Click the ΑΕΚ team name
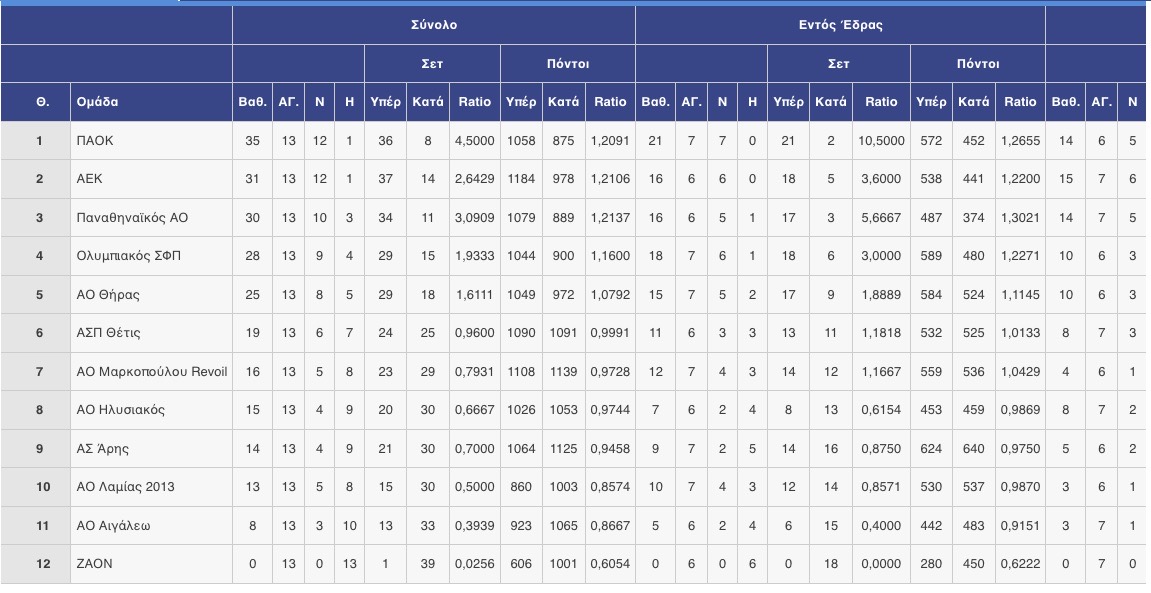Image resolution: width=1151 pixels, height=593 pixels. [90, 179]
